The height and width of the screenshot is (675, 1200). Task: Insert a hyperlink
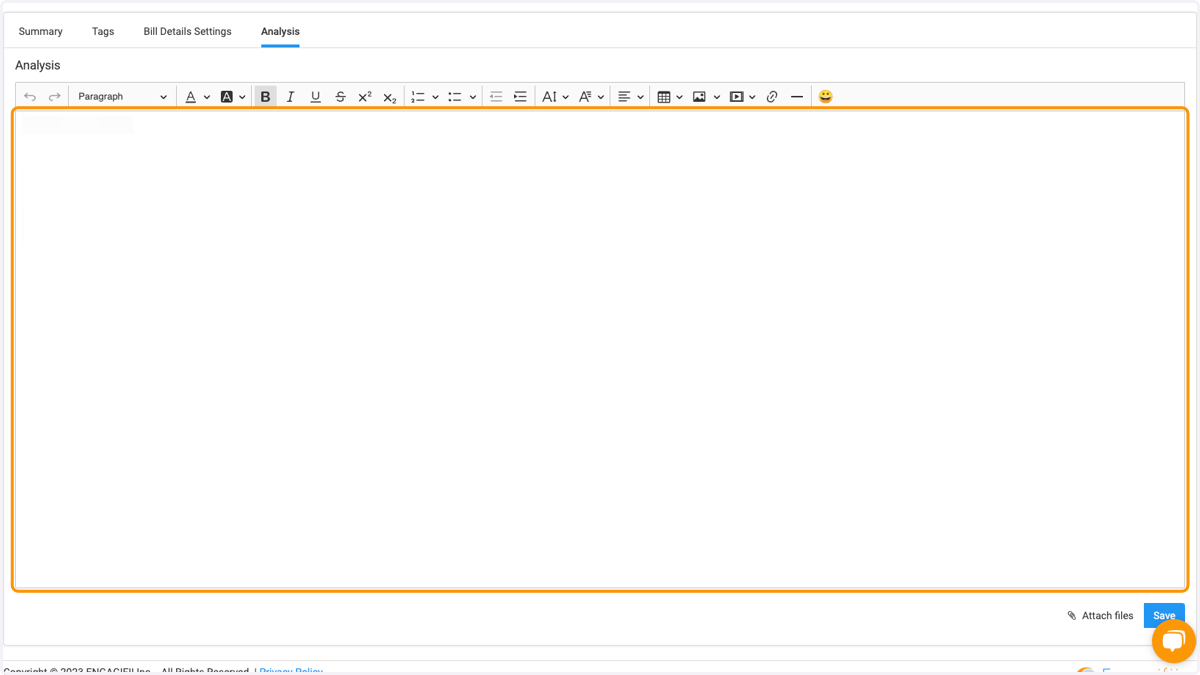coord(772,97)
